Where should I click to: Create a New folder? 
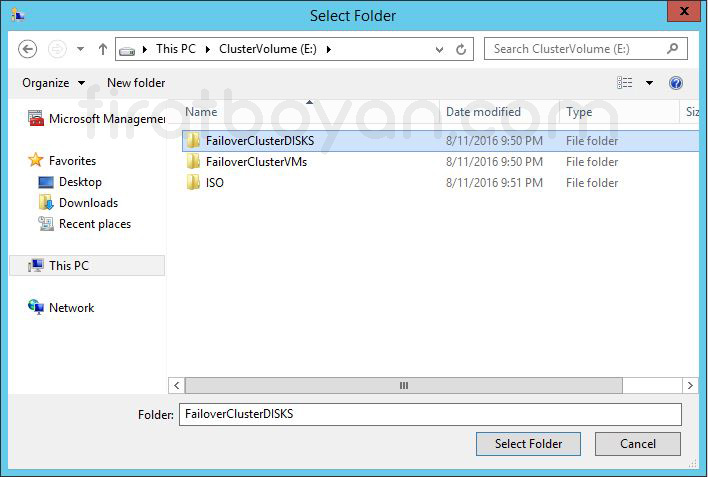click(x=136, y=83)
